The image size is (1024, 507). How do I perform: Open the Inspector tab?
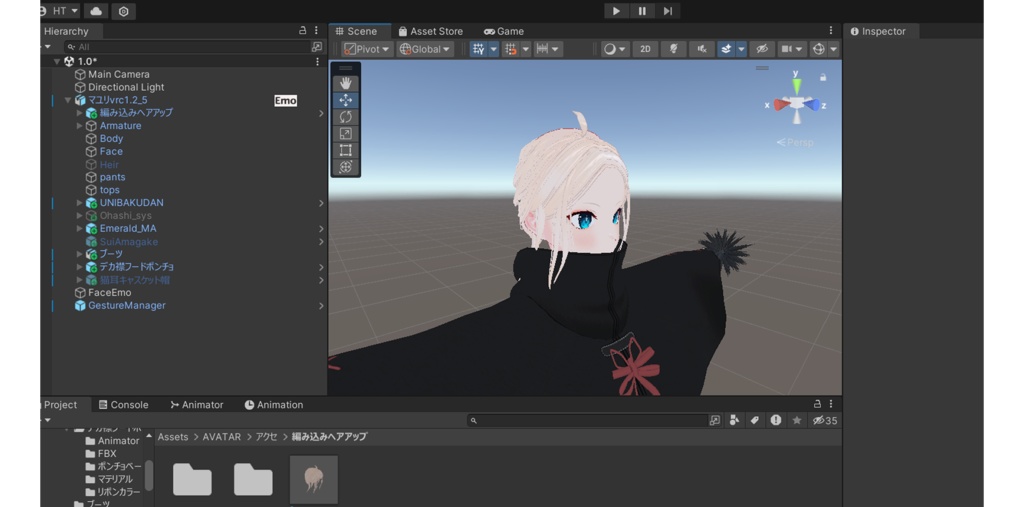pyautogui.click(x=878, y=31)
